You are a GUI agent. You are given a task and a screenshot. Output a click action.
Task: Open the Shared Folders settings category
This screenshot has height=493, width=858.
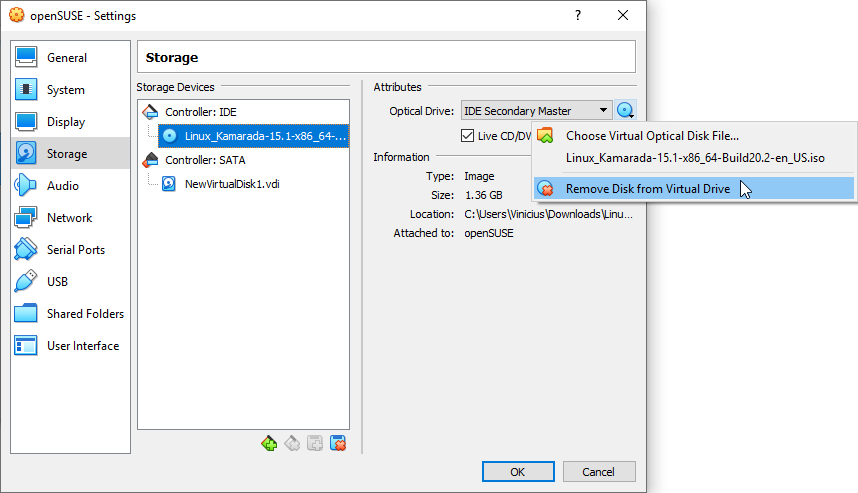coord(85,314)
